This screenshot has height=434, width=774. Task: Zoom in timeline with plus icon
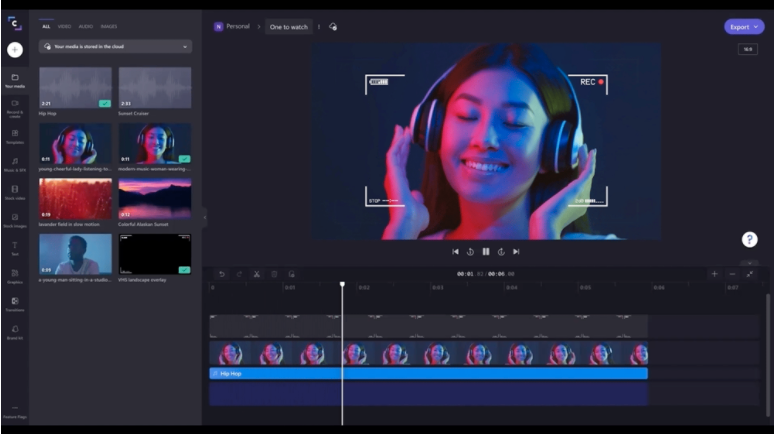(714, 273)
